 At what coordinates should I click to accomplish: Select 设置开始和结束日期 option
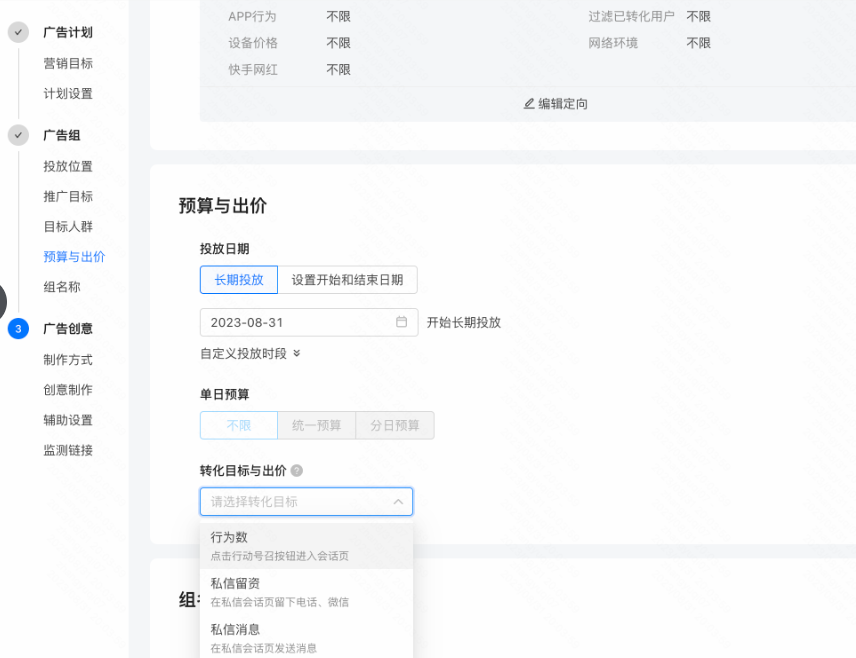(x=347, y=280)
